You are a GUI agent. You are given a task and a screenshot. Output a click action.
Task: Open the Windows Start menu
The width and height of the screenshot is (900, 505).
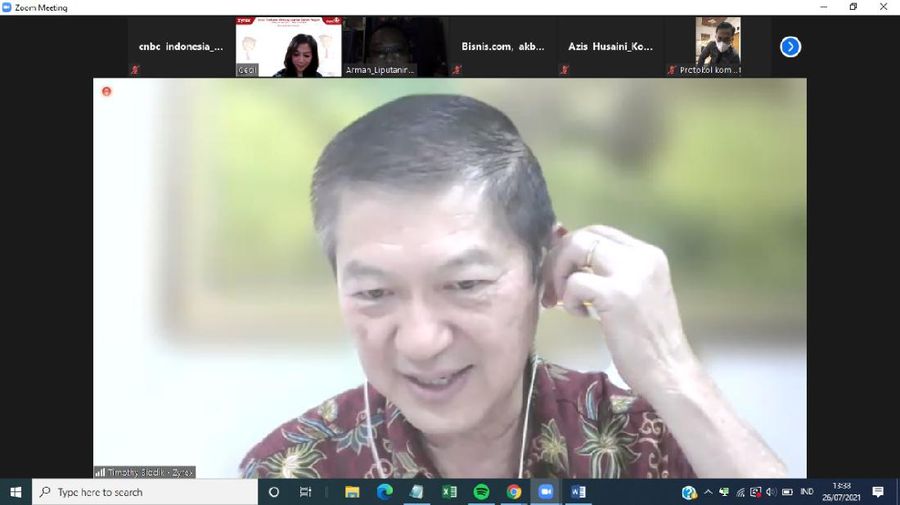click(x=15, y=492)
